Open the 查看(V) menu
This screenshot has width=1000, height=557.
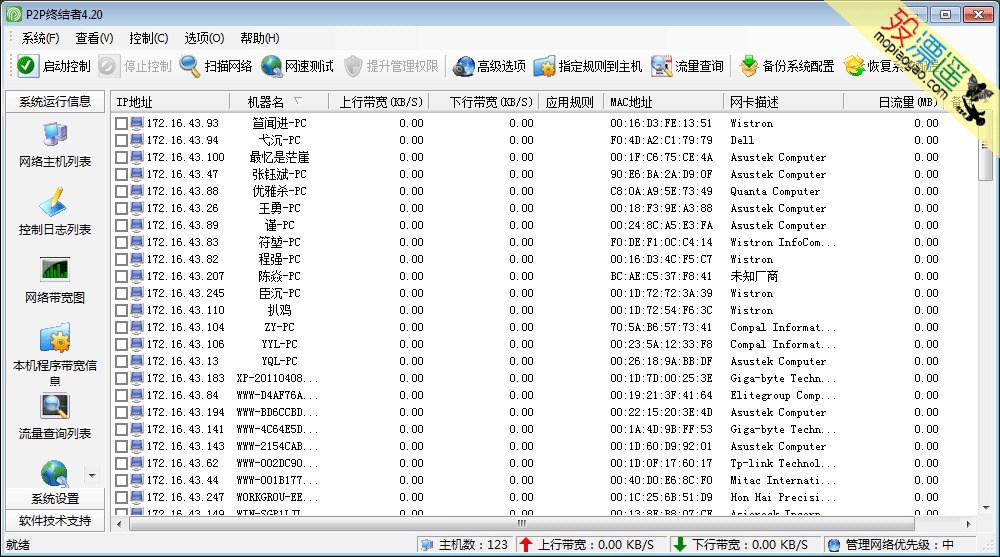[94, 38]
